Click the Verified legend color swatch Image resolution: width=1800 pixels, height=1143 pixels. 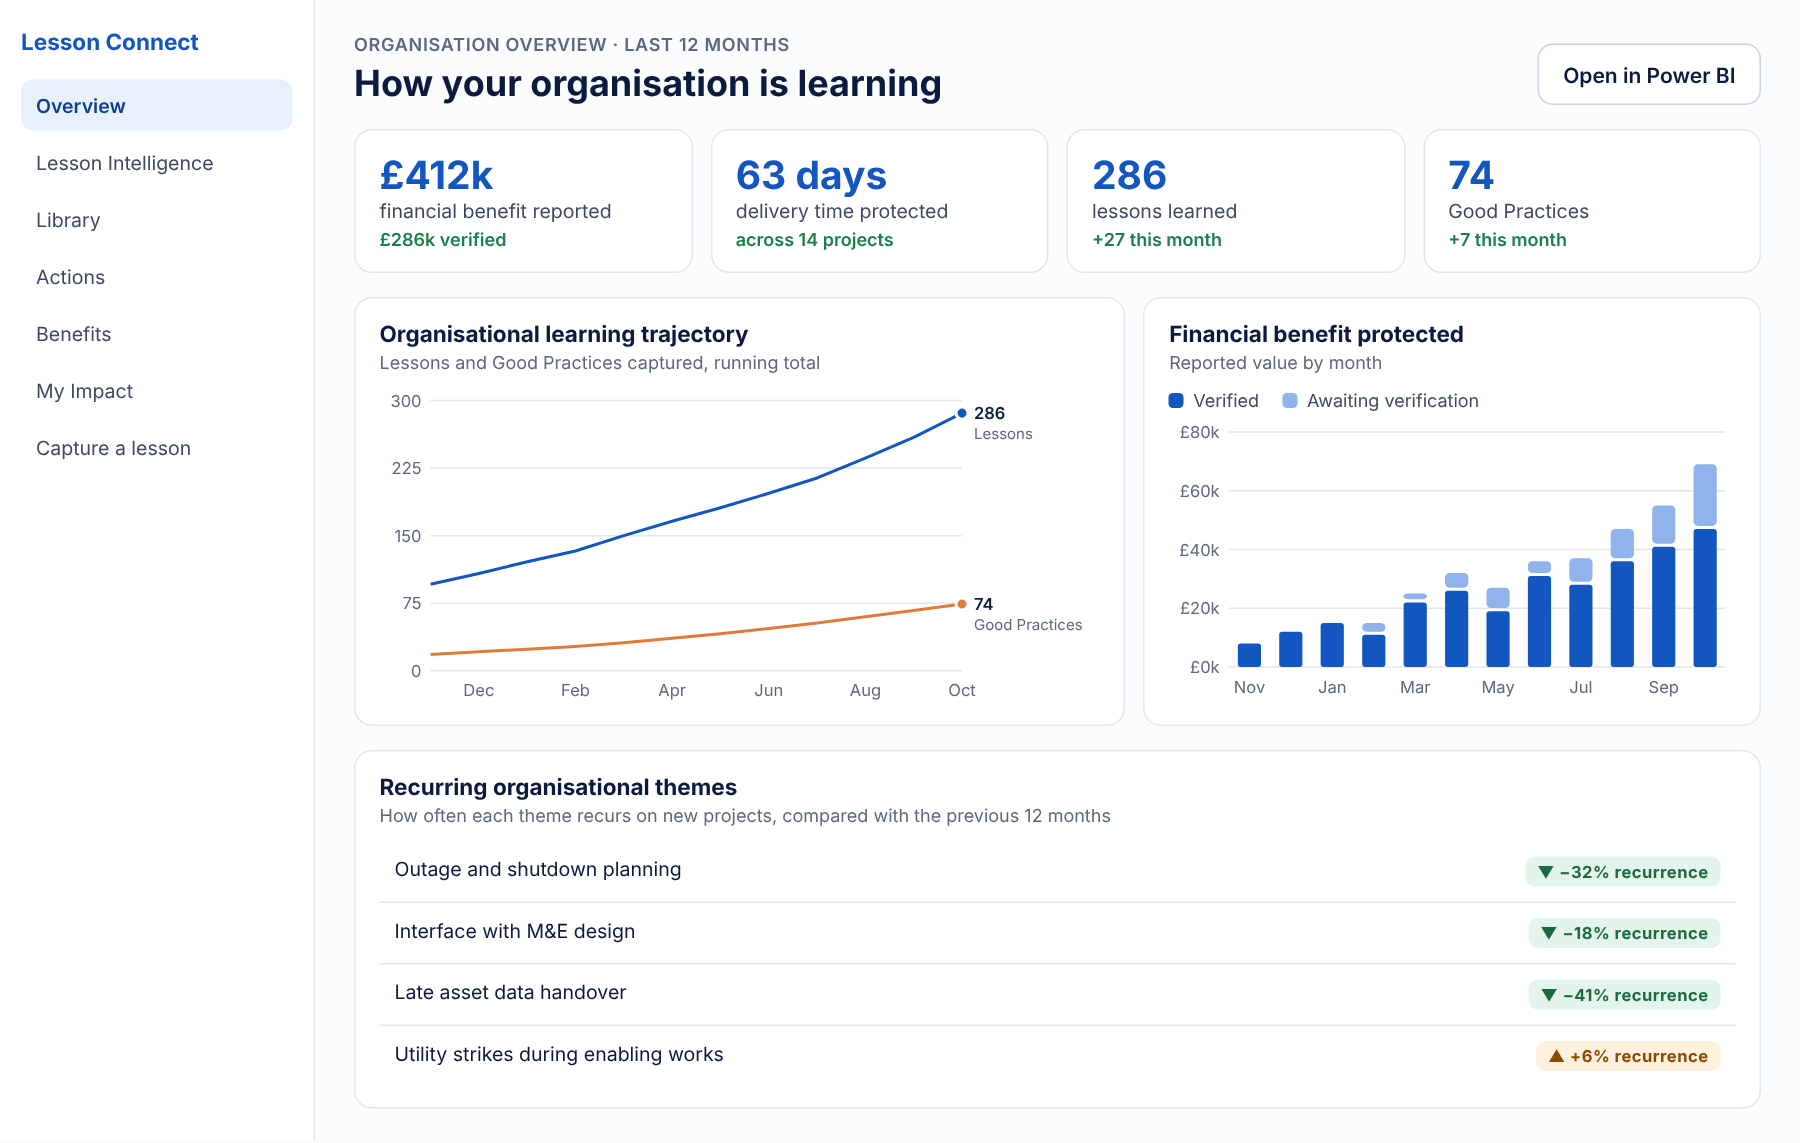click(x=1176, y=401)
